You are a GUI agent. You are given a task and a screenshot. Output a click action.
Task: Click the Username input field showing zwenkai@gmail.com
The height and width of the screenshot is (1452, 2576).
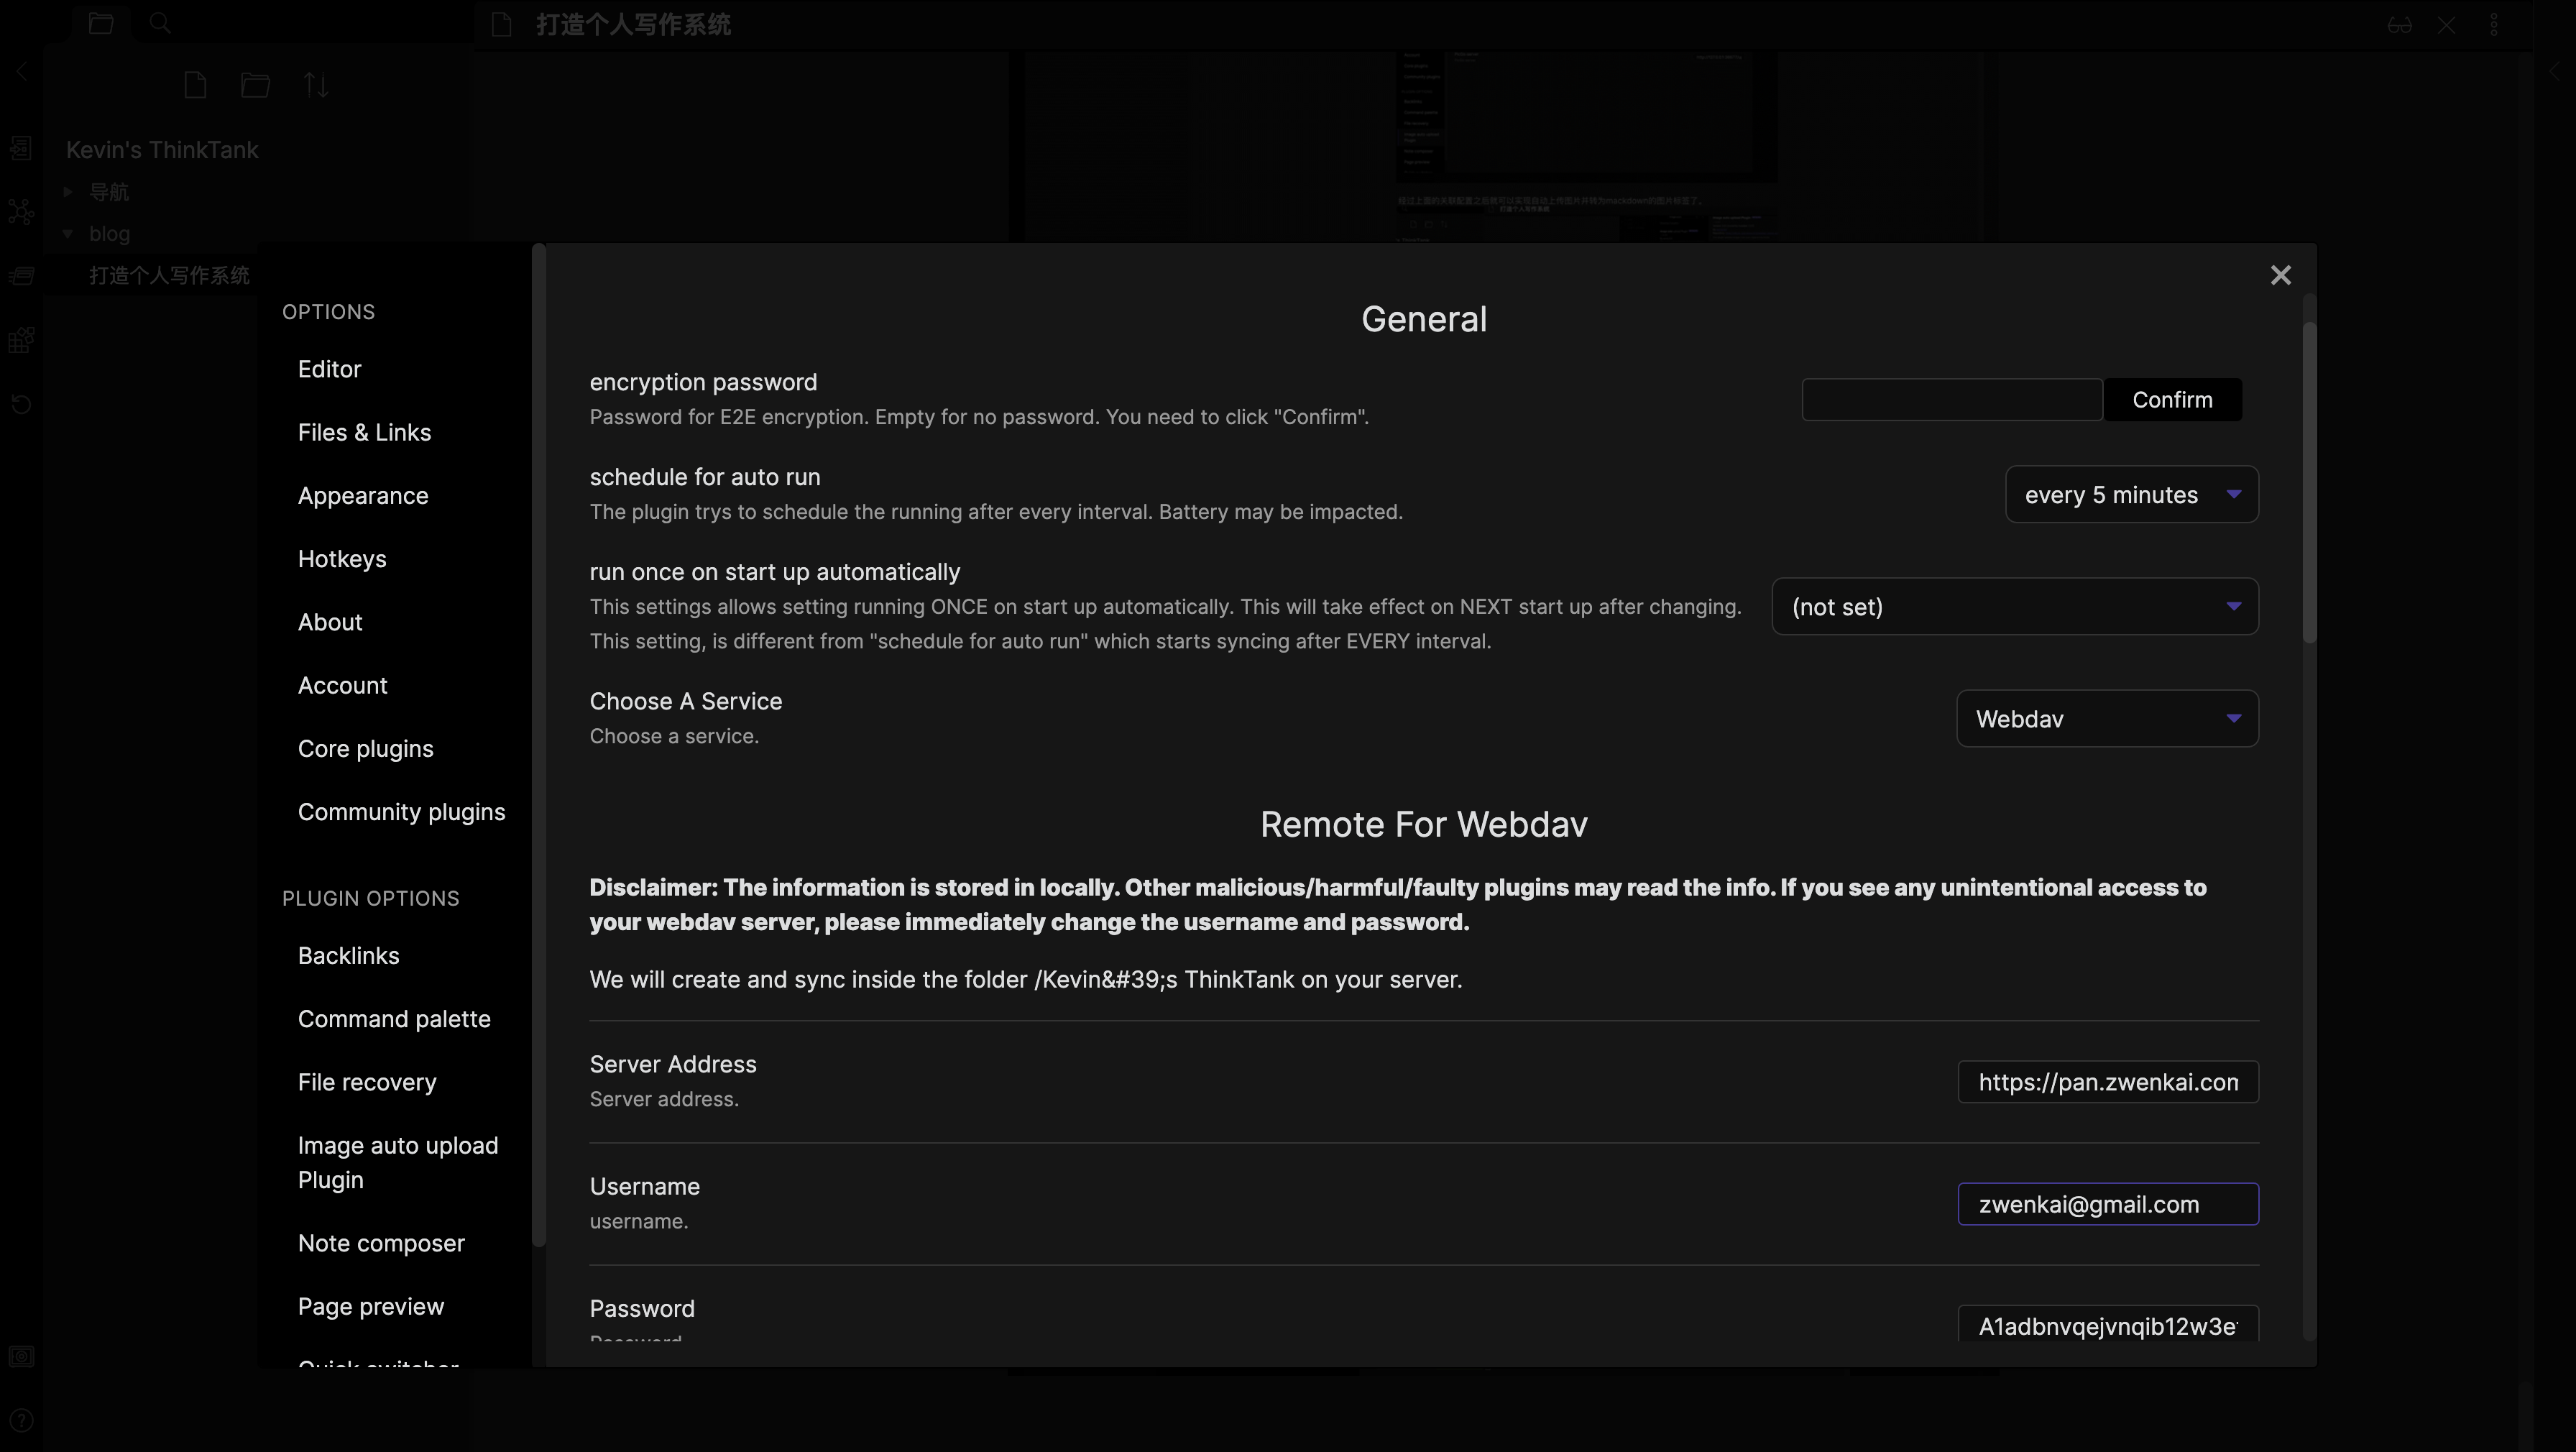click(x=2107, y=1203)
